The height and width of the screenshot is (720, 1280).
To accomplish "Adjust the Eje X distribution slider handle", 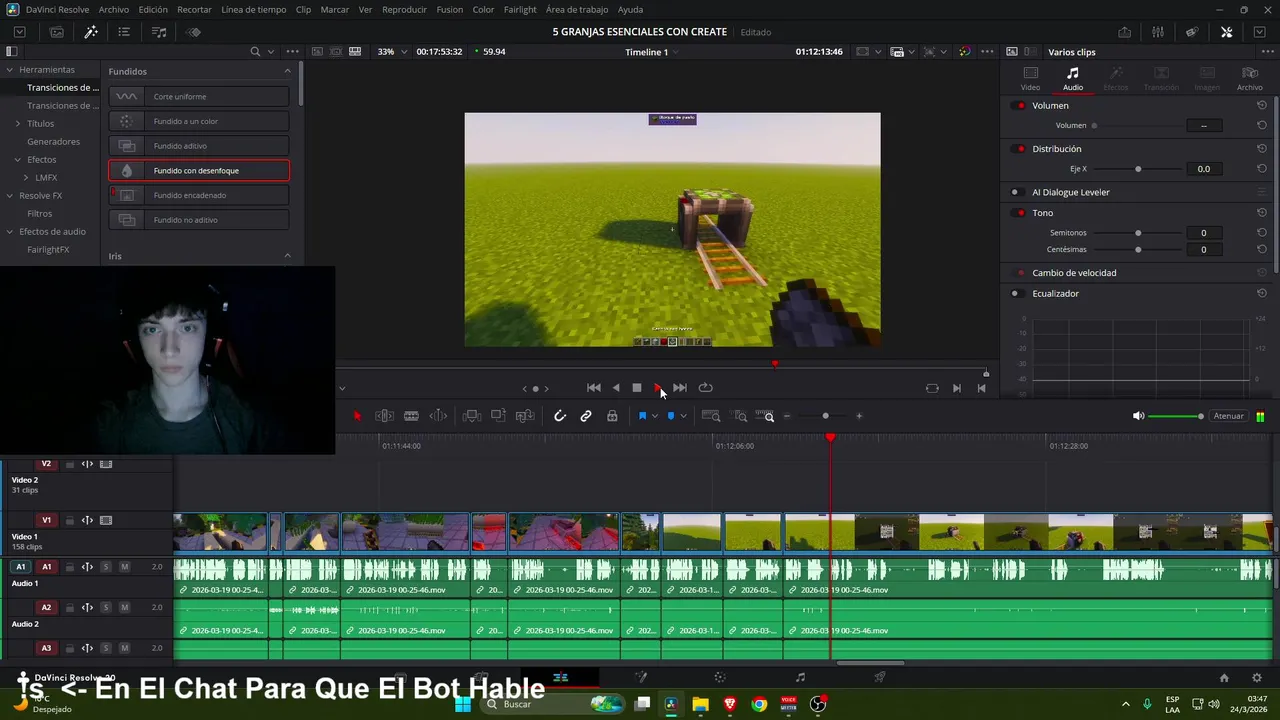I will pos(1138,169).
